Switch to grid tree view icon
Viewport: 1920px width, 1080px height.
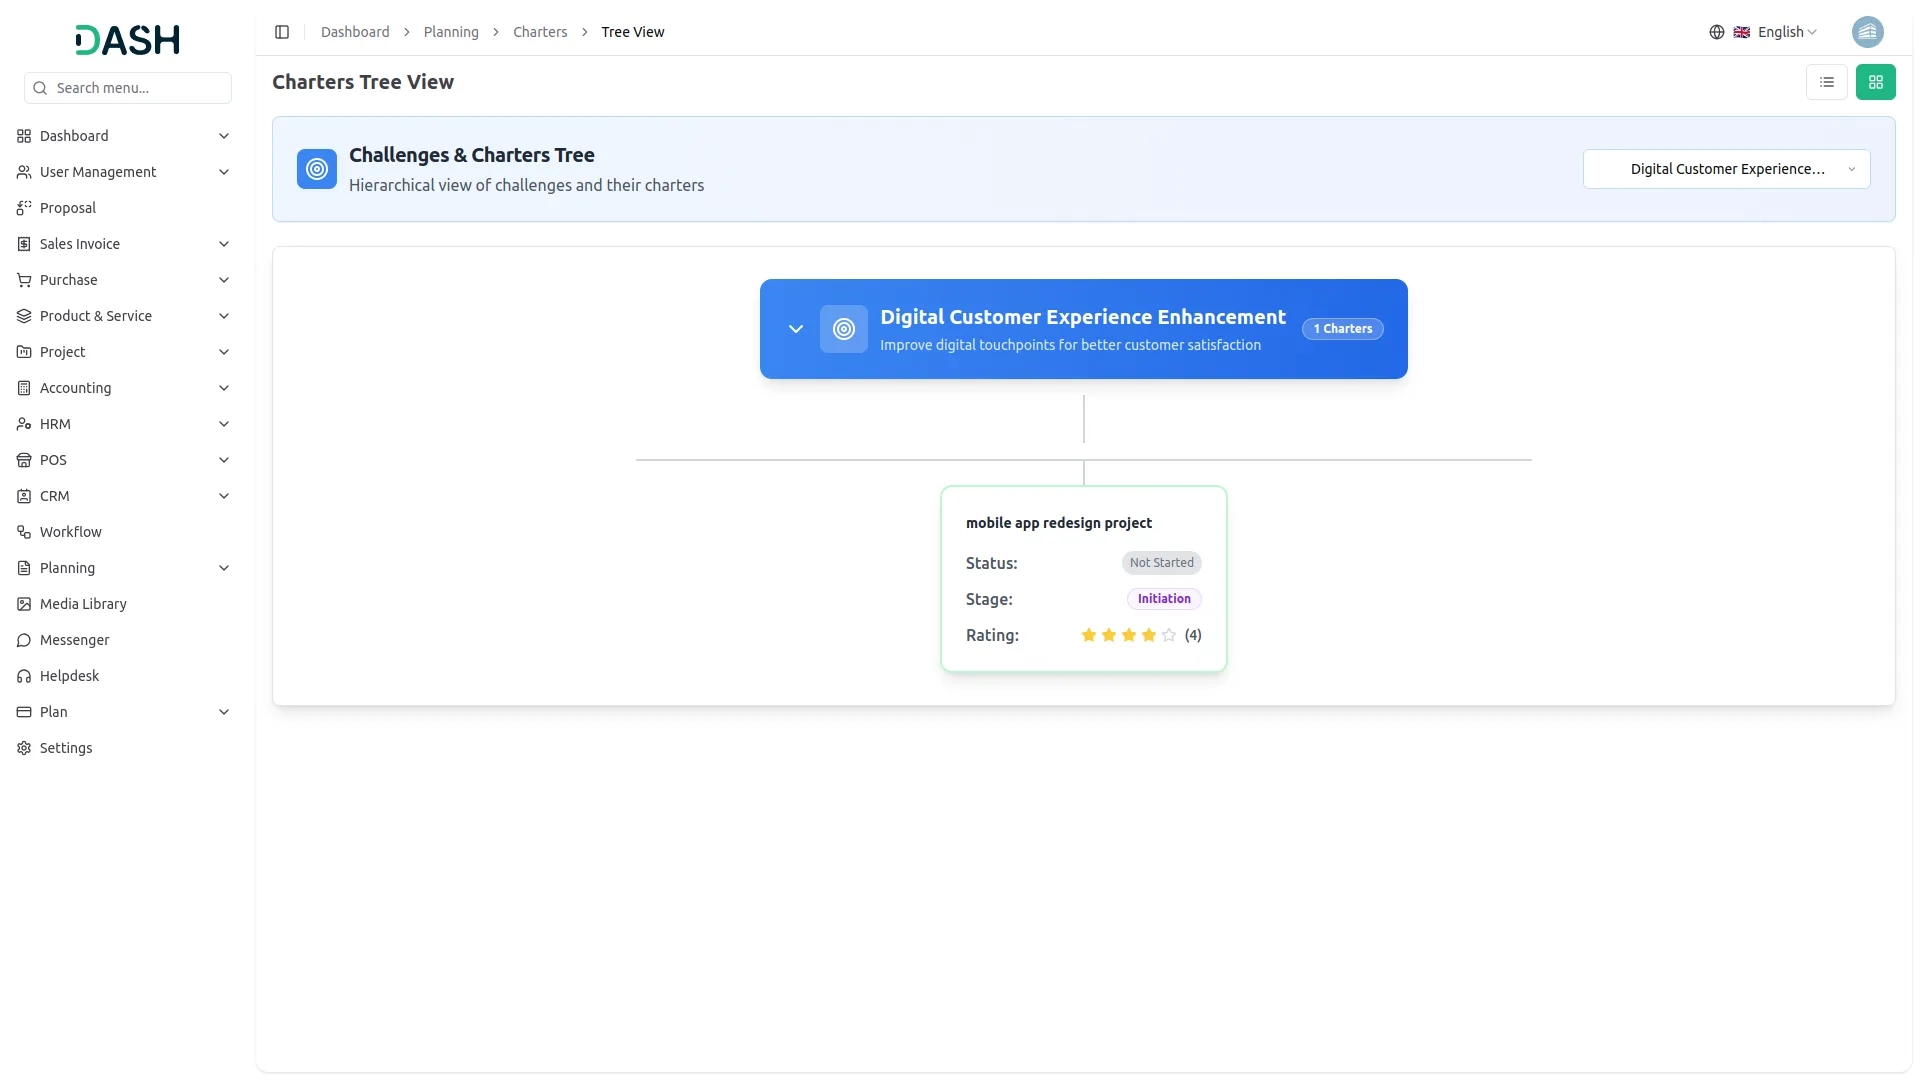pos(1875,82)
